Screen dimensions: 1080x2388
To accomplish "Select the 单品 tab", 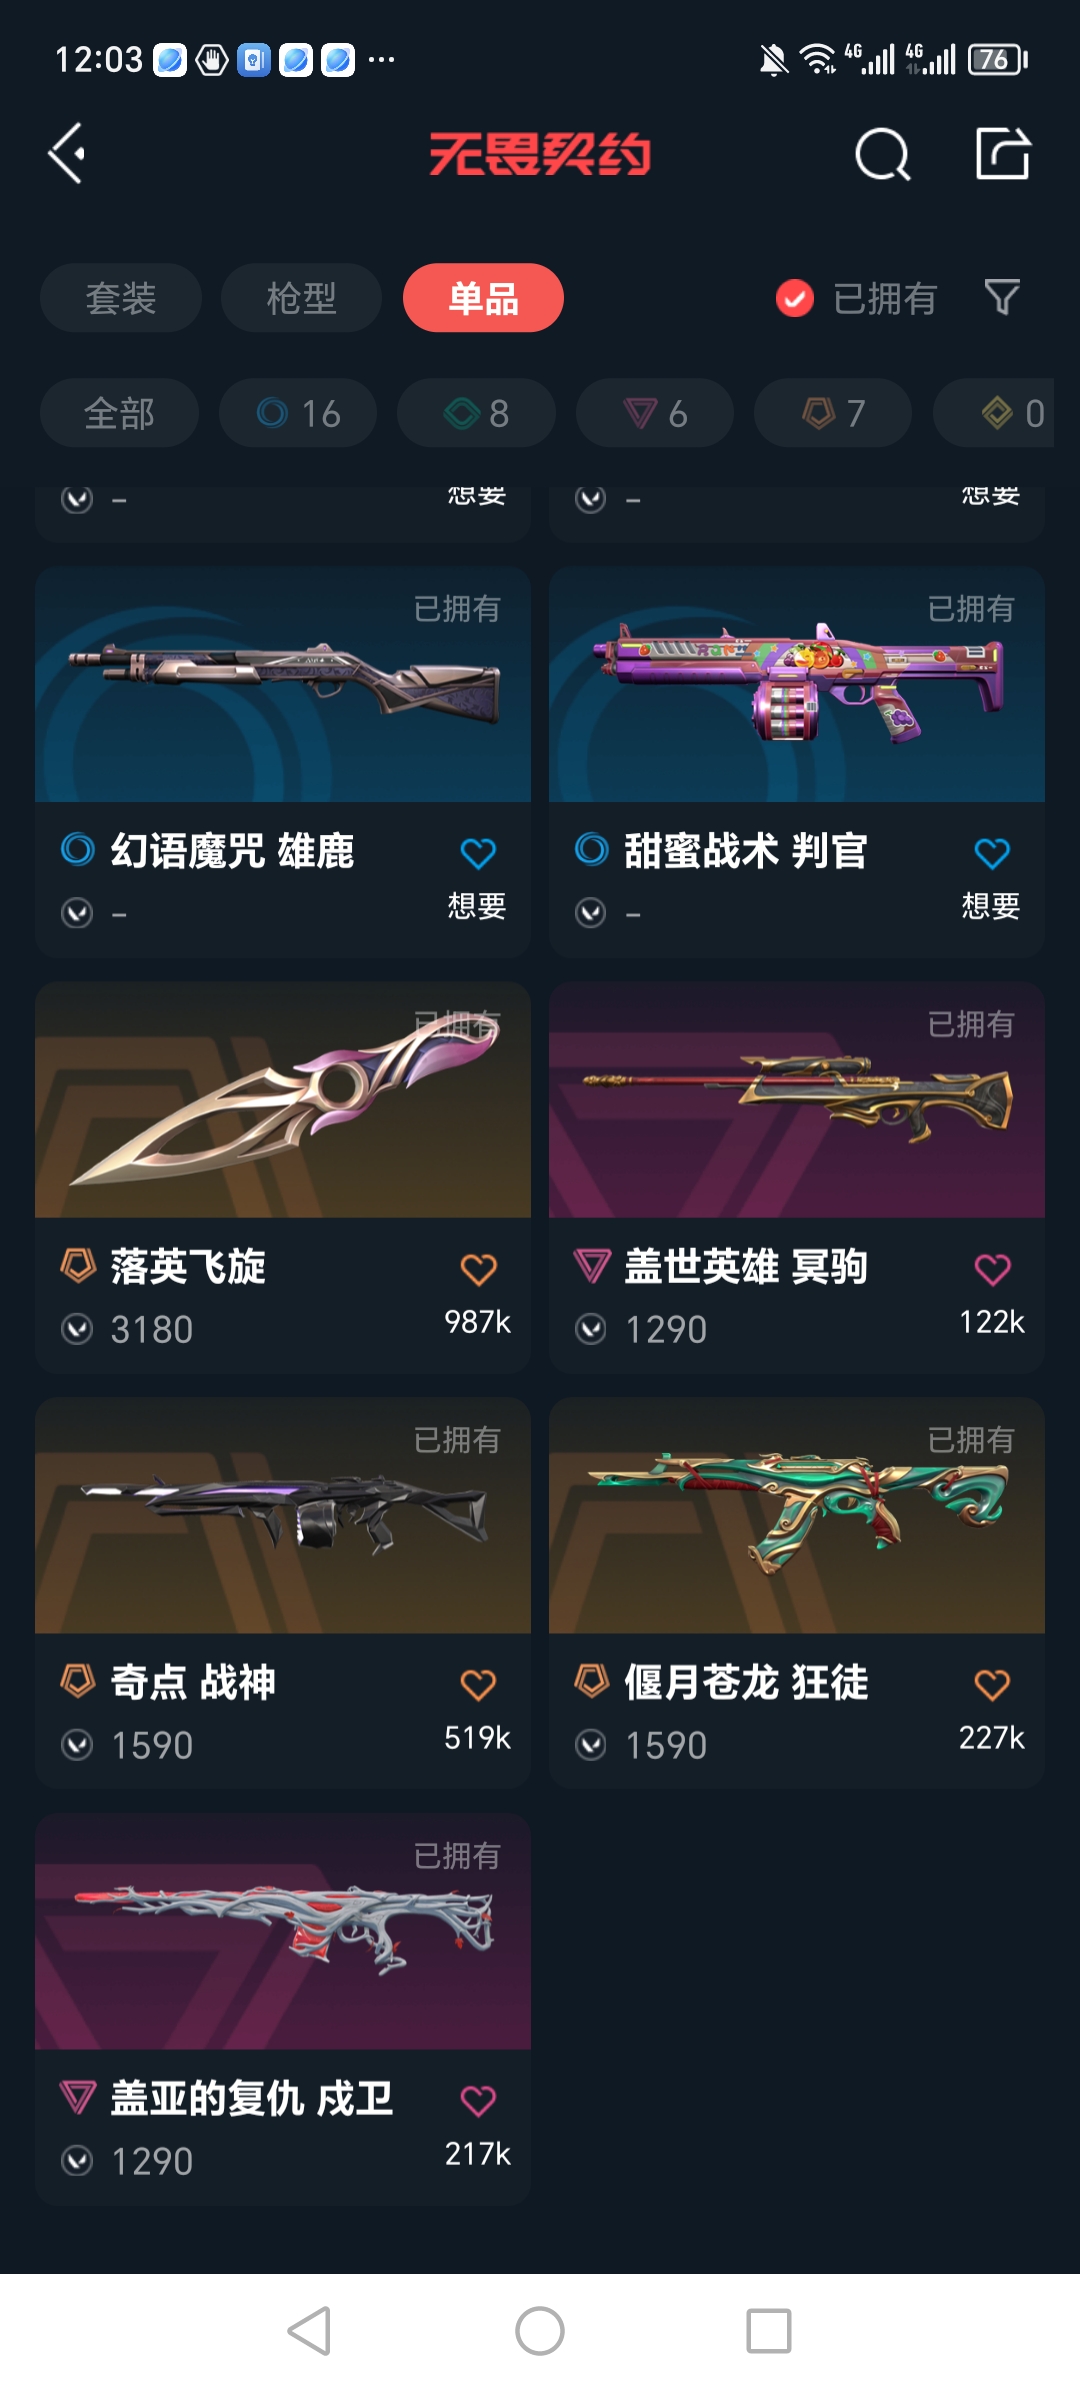I will [x=483, y=298].
